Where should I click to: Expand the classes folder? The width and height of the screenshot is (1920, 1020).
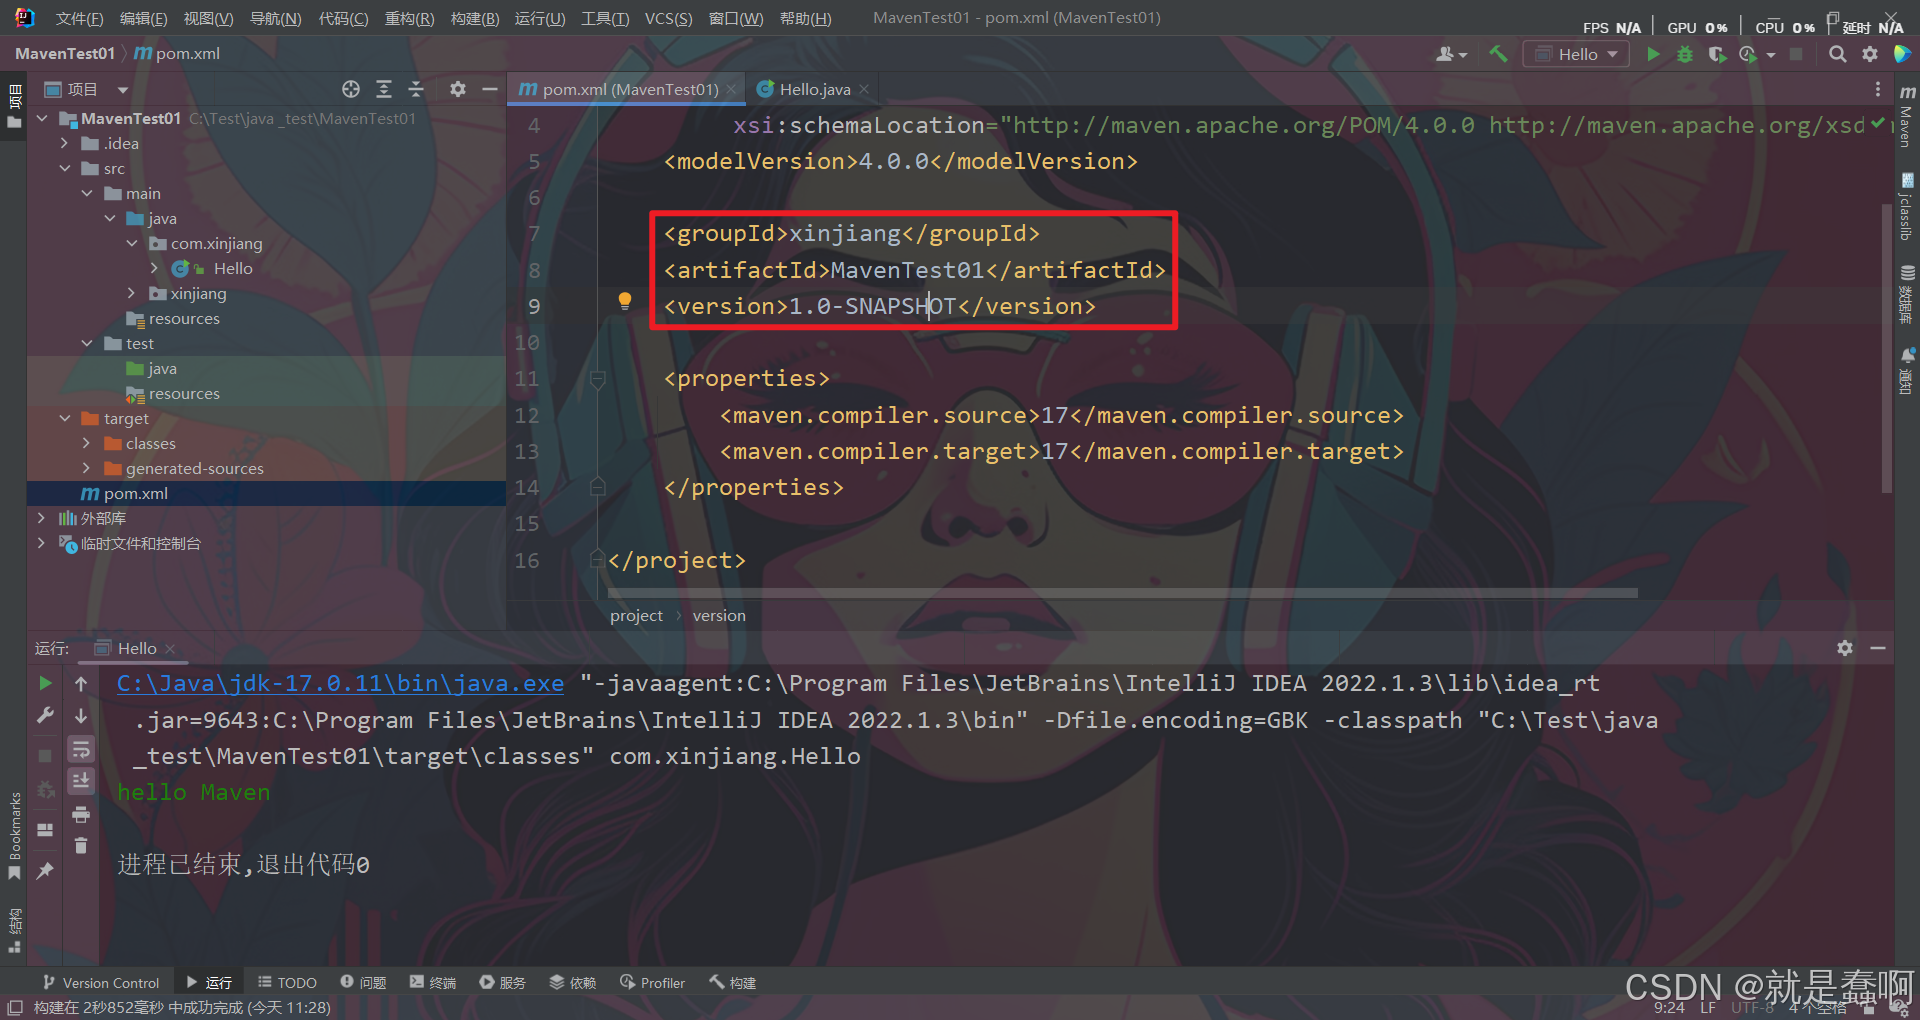(86, 443)
